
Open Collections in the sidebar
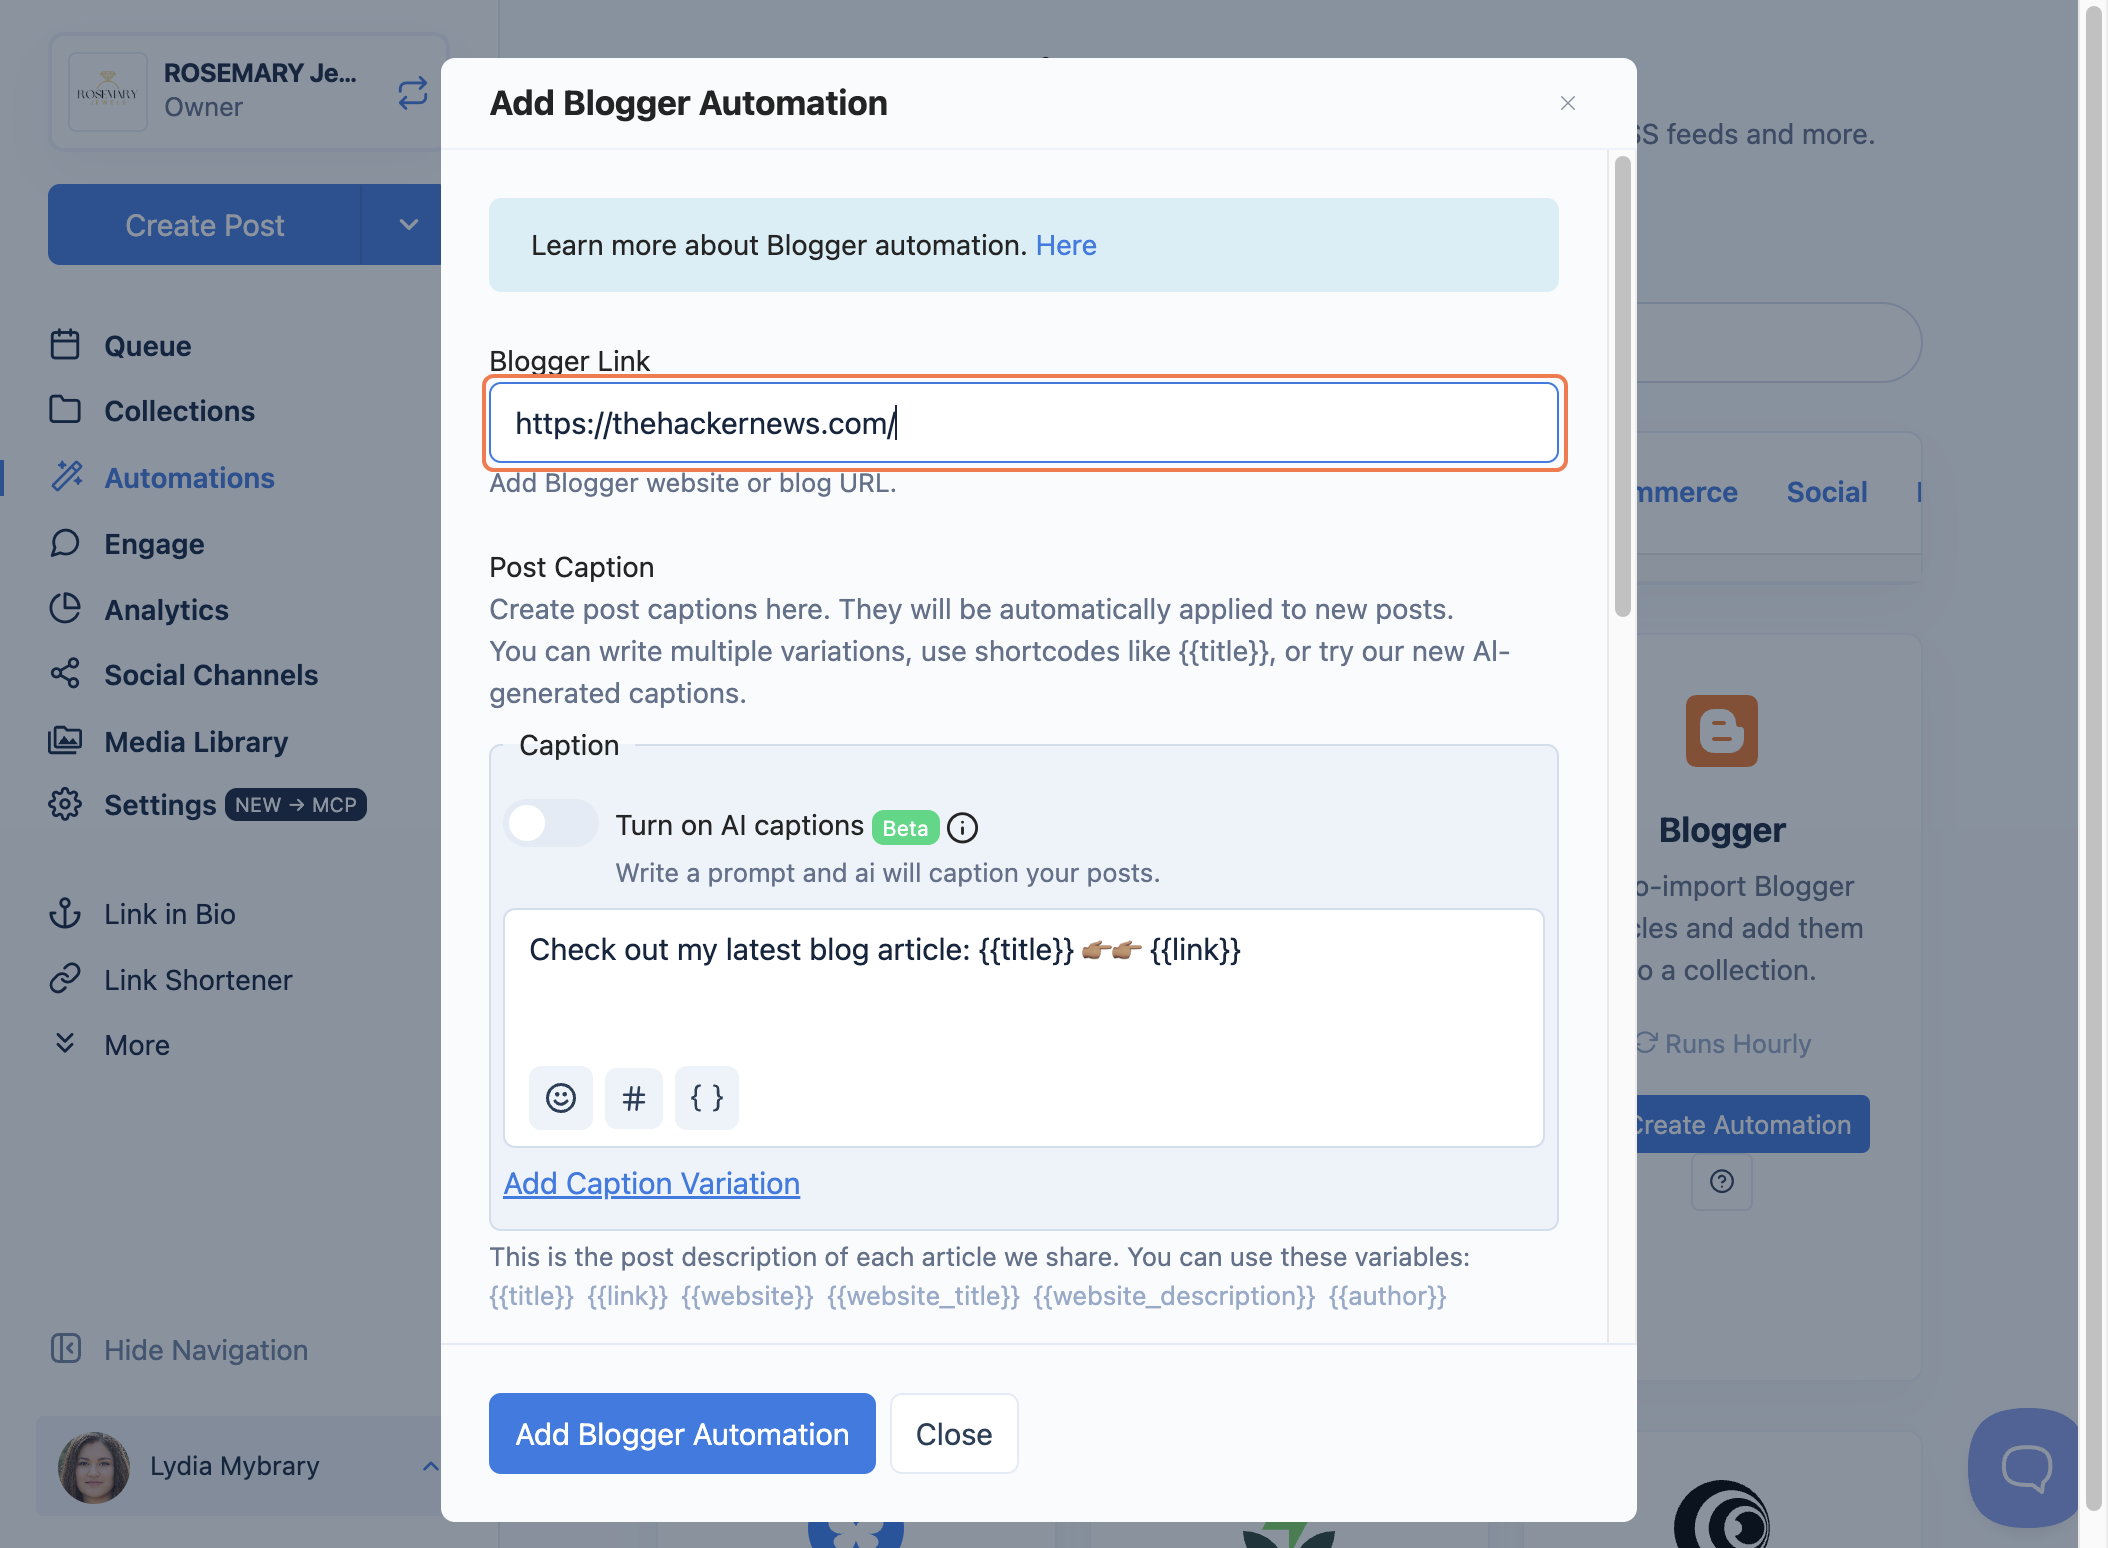tap(180, 411)
